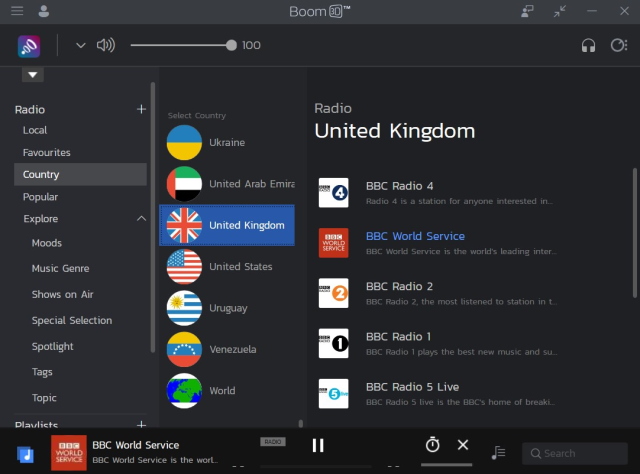
Task: Select Country in the sidebar
Action: (80, 174)
